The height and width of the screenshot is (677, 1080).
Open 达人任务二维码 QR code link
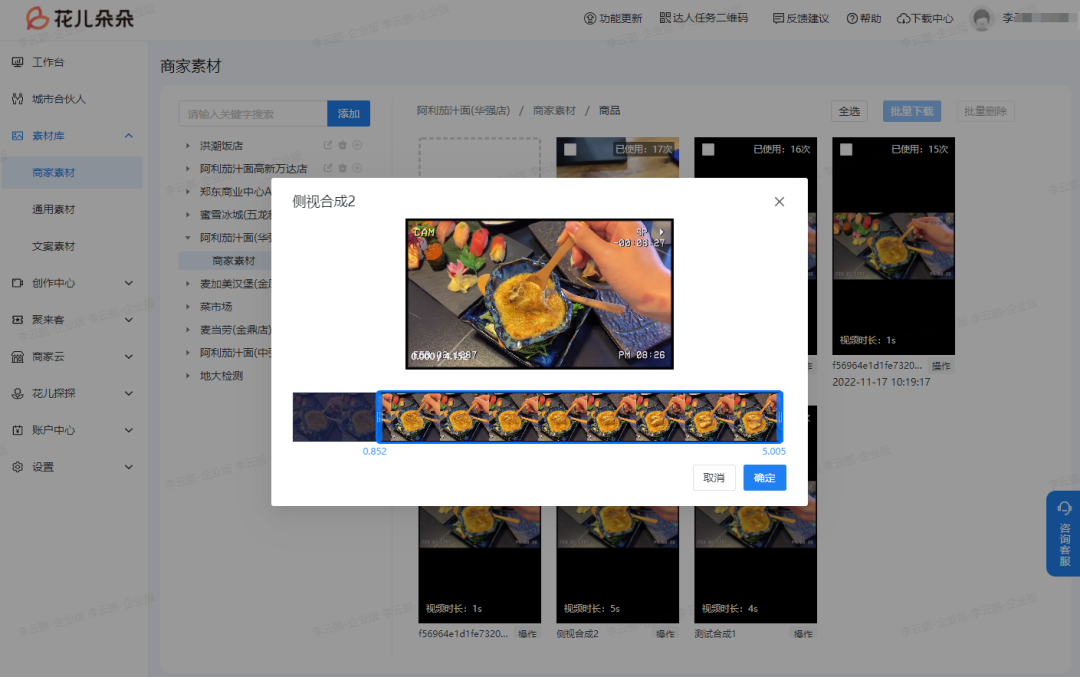click(x=703, y=18)
